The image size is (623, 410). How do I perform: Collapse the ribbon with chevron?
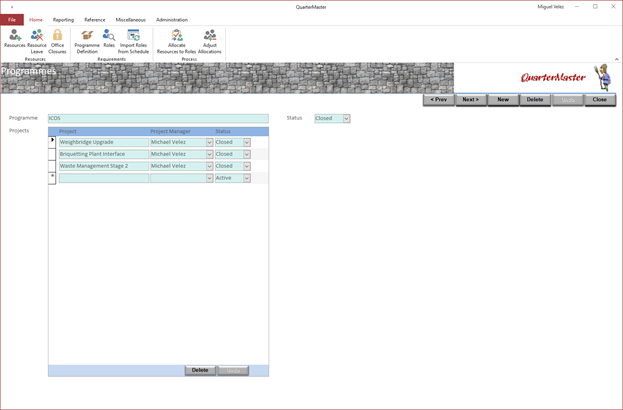coord(617,59)
